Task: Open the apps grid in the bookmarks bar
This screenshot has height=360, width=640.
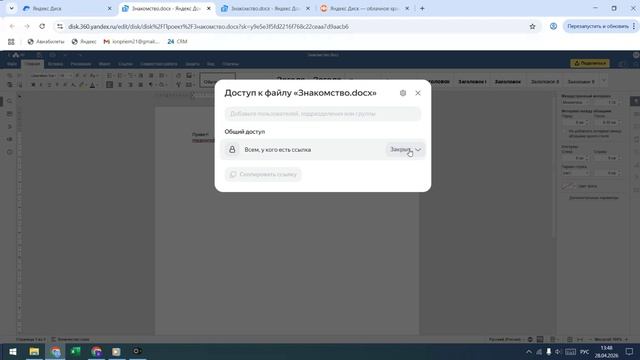Action: pyautogui.click(x=11, y=42)
